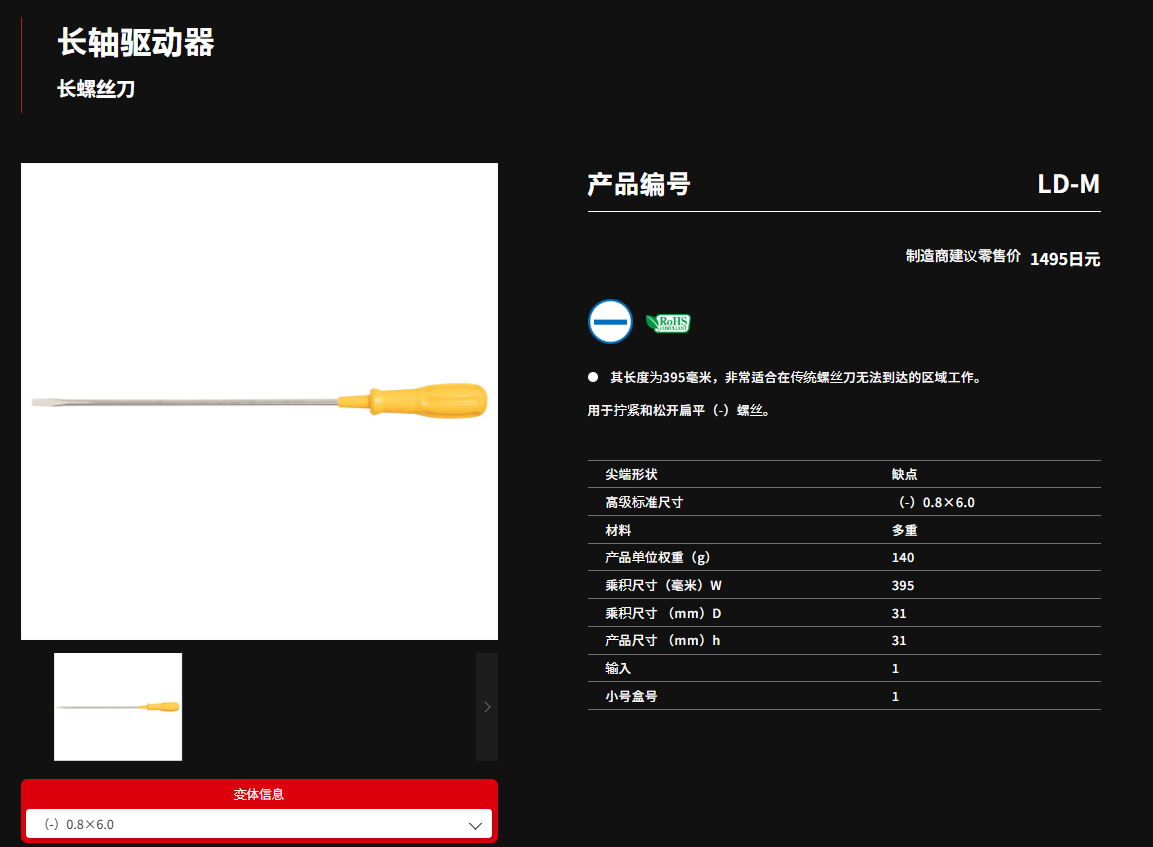
Task: Click the next arrow beside the thumbnail strip
Action: tap(487, 707)
